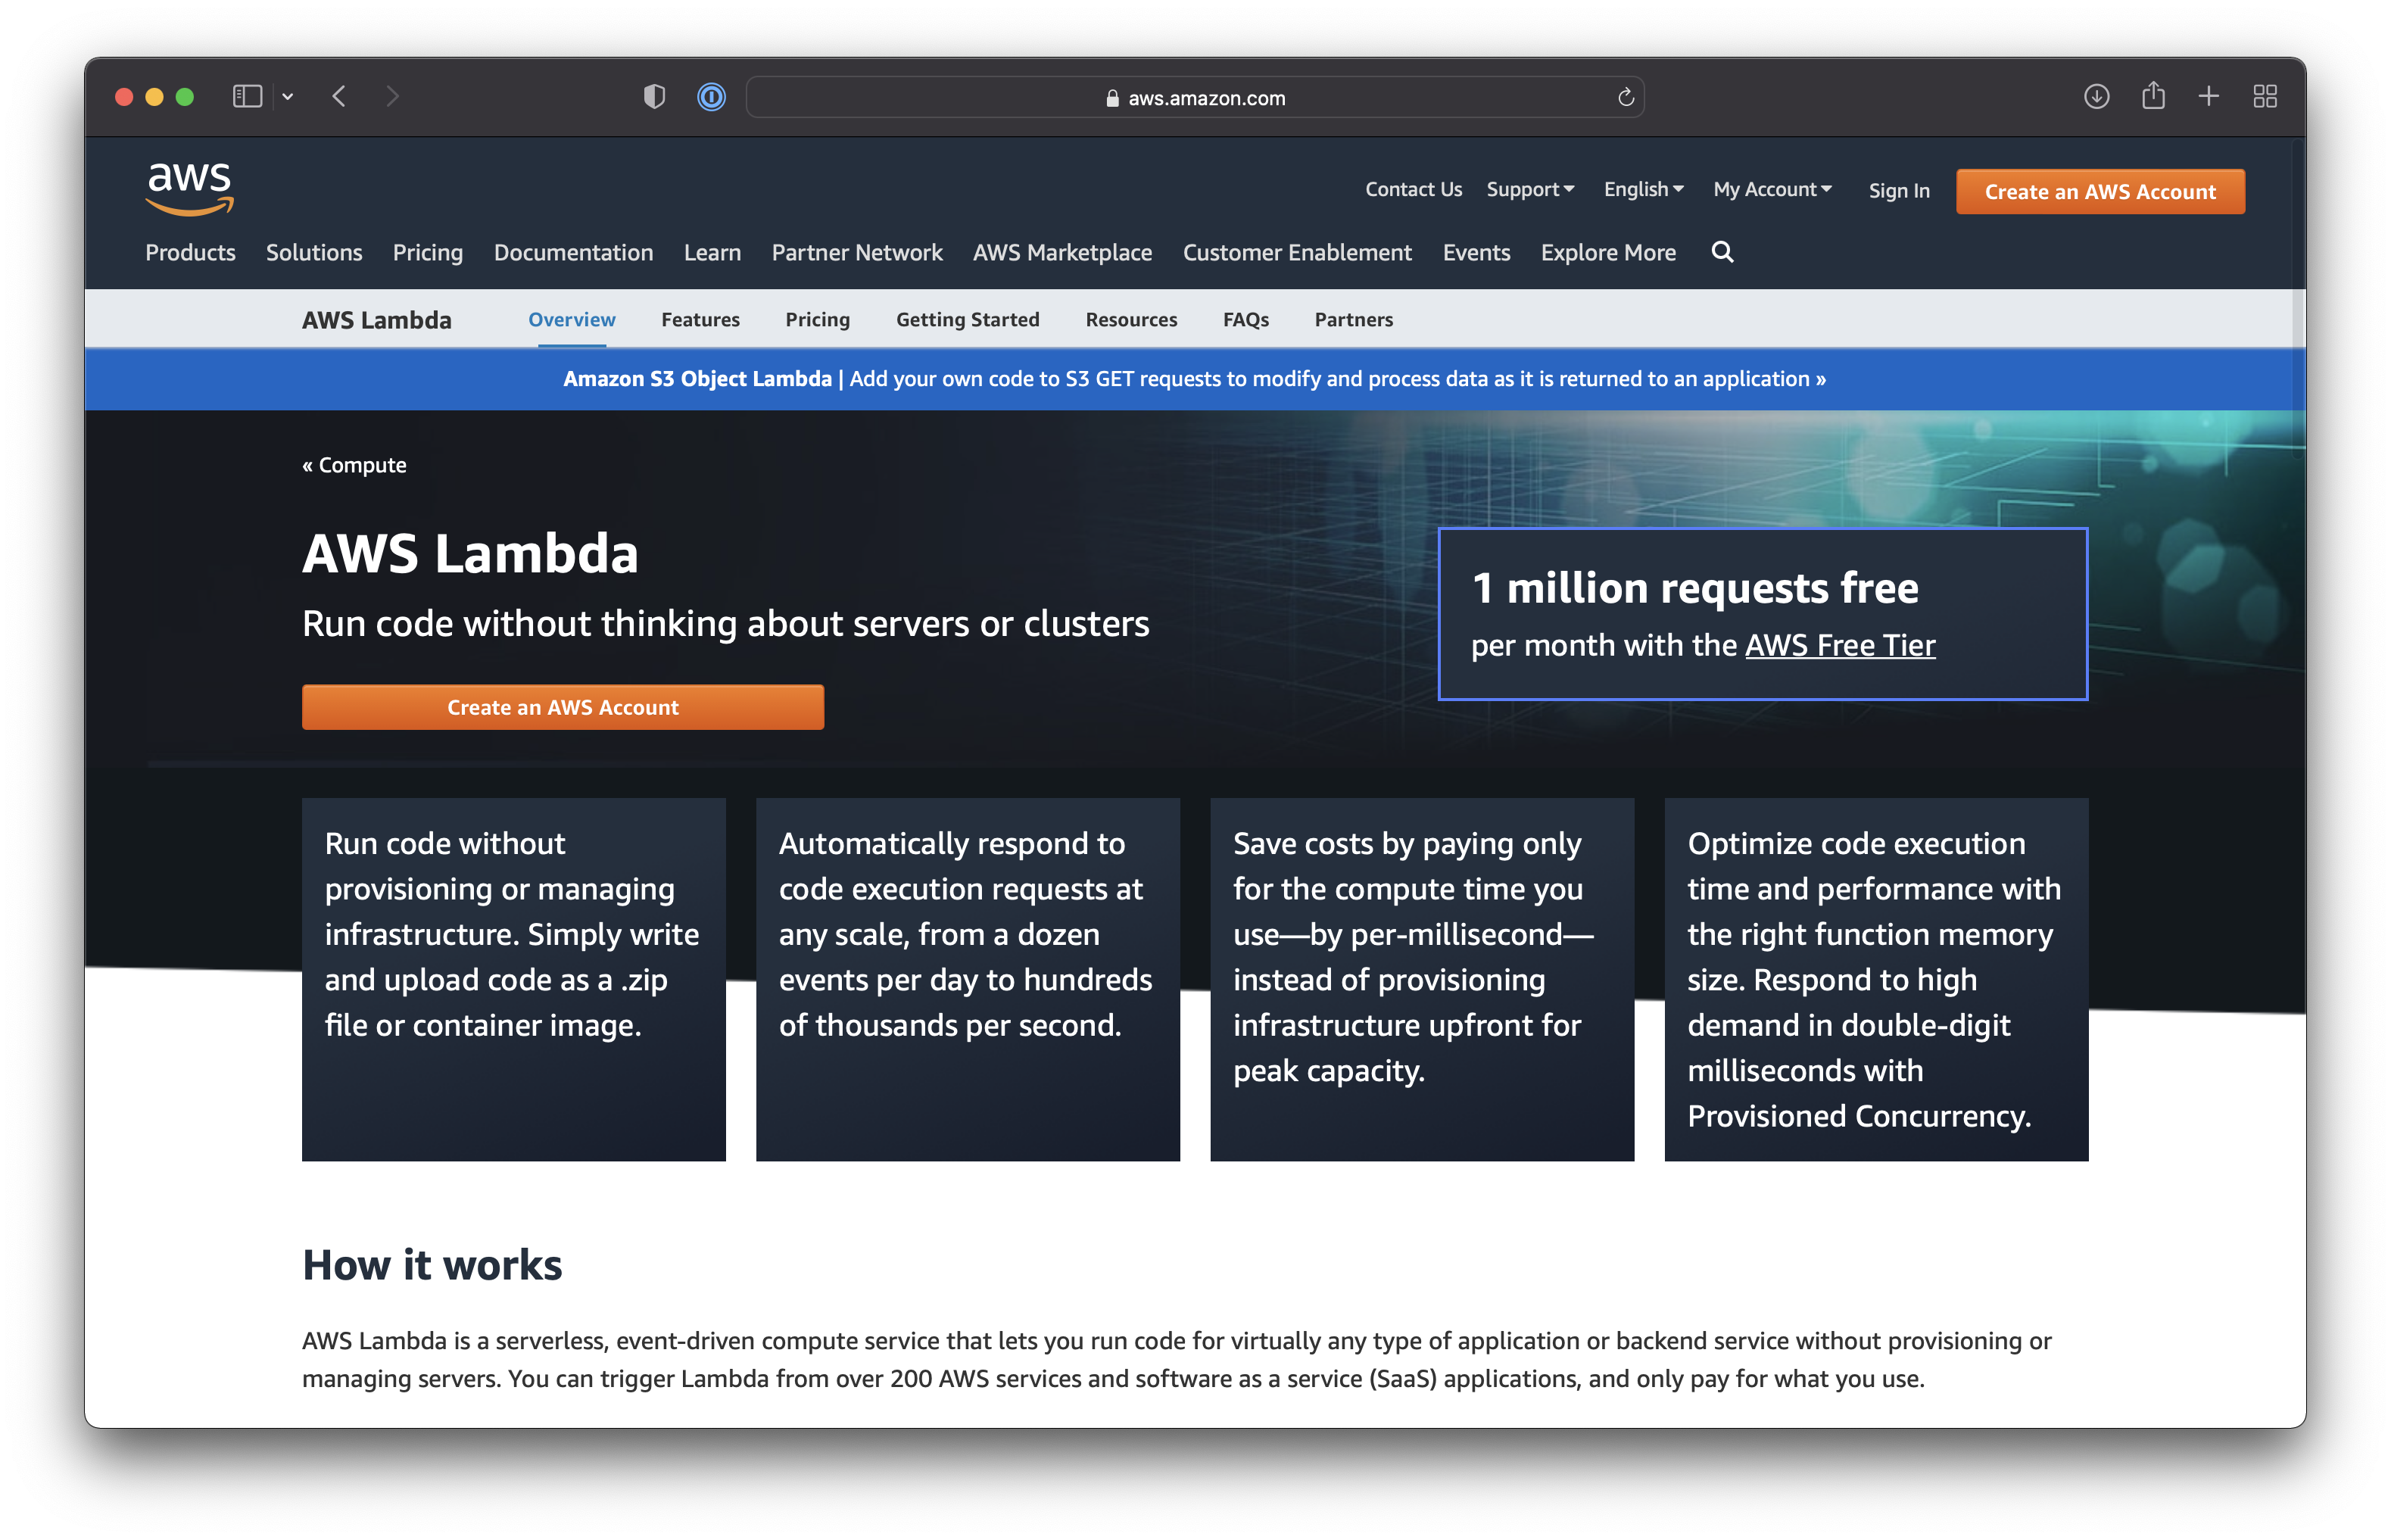Click the aws.amazon.com address bar

point(1195,98)
